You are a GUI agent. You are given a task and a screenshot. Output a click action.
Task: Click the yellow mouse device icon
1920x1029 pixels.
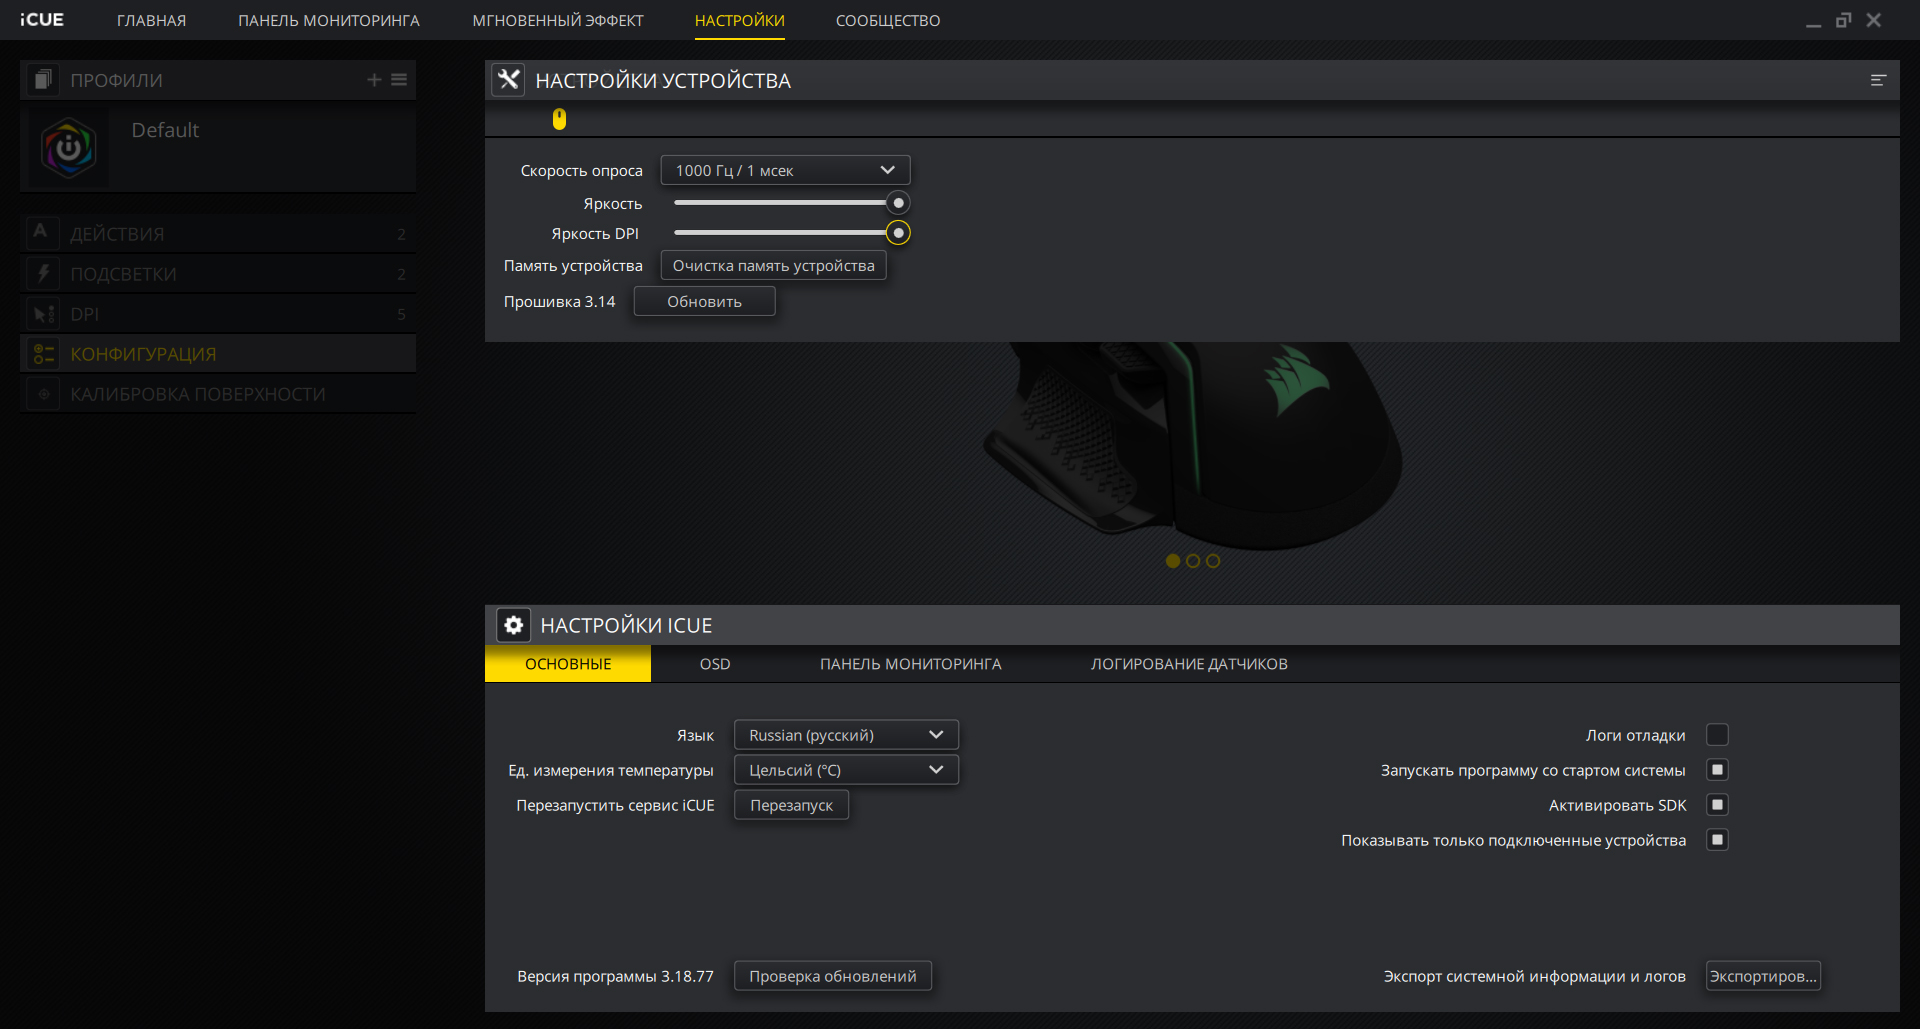pyautogui.click(x=559, y=119)
